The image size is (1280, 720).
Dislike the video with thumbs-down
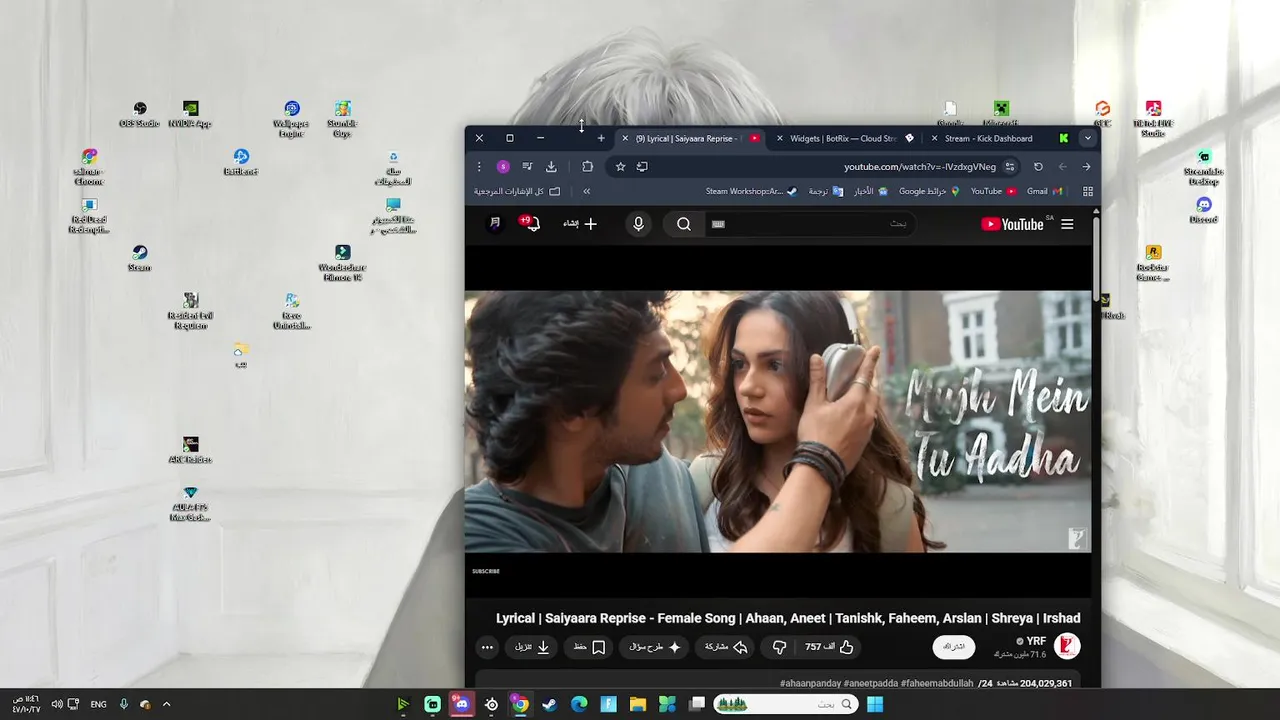(779, 647)
